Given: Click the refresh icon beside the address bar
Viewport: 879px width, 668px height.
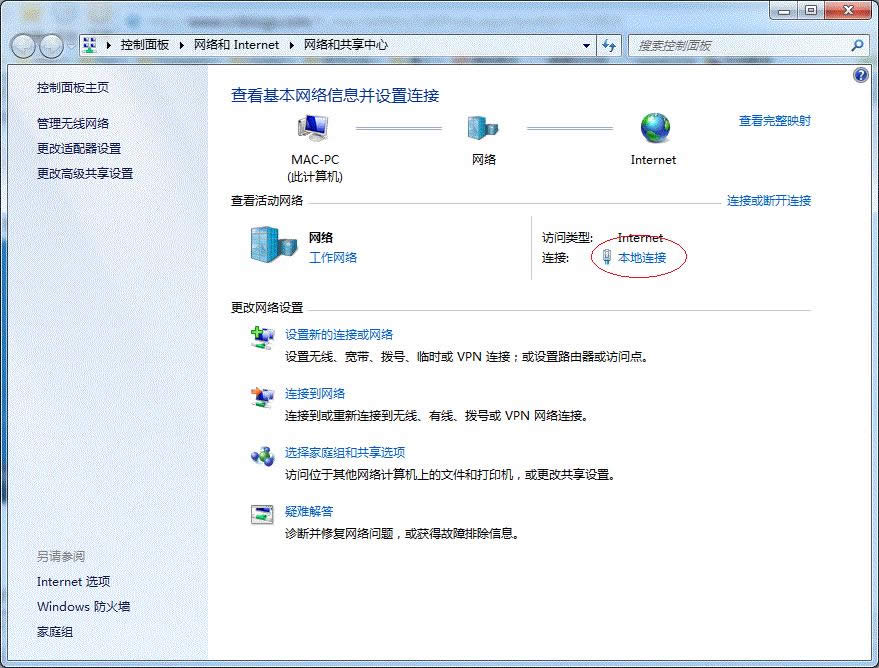Looking at the screenshot, I should [x=608, y=45].
